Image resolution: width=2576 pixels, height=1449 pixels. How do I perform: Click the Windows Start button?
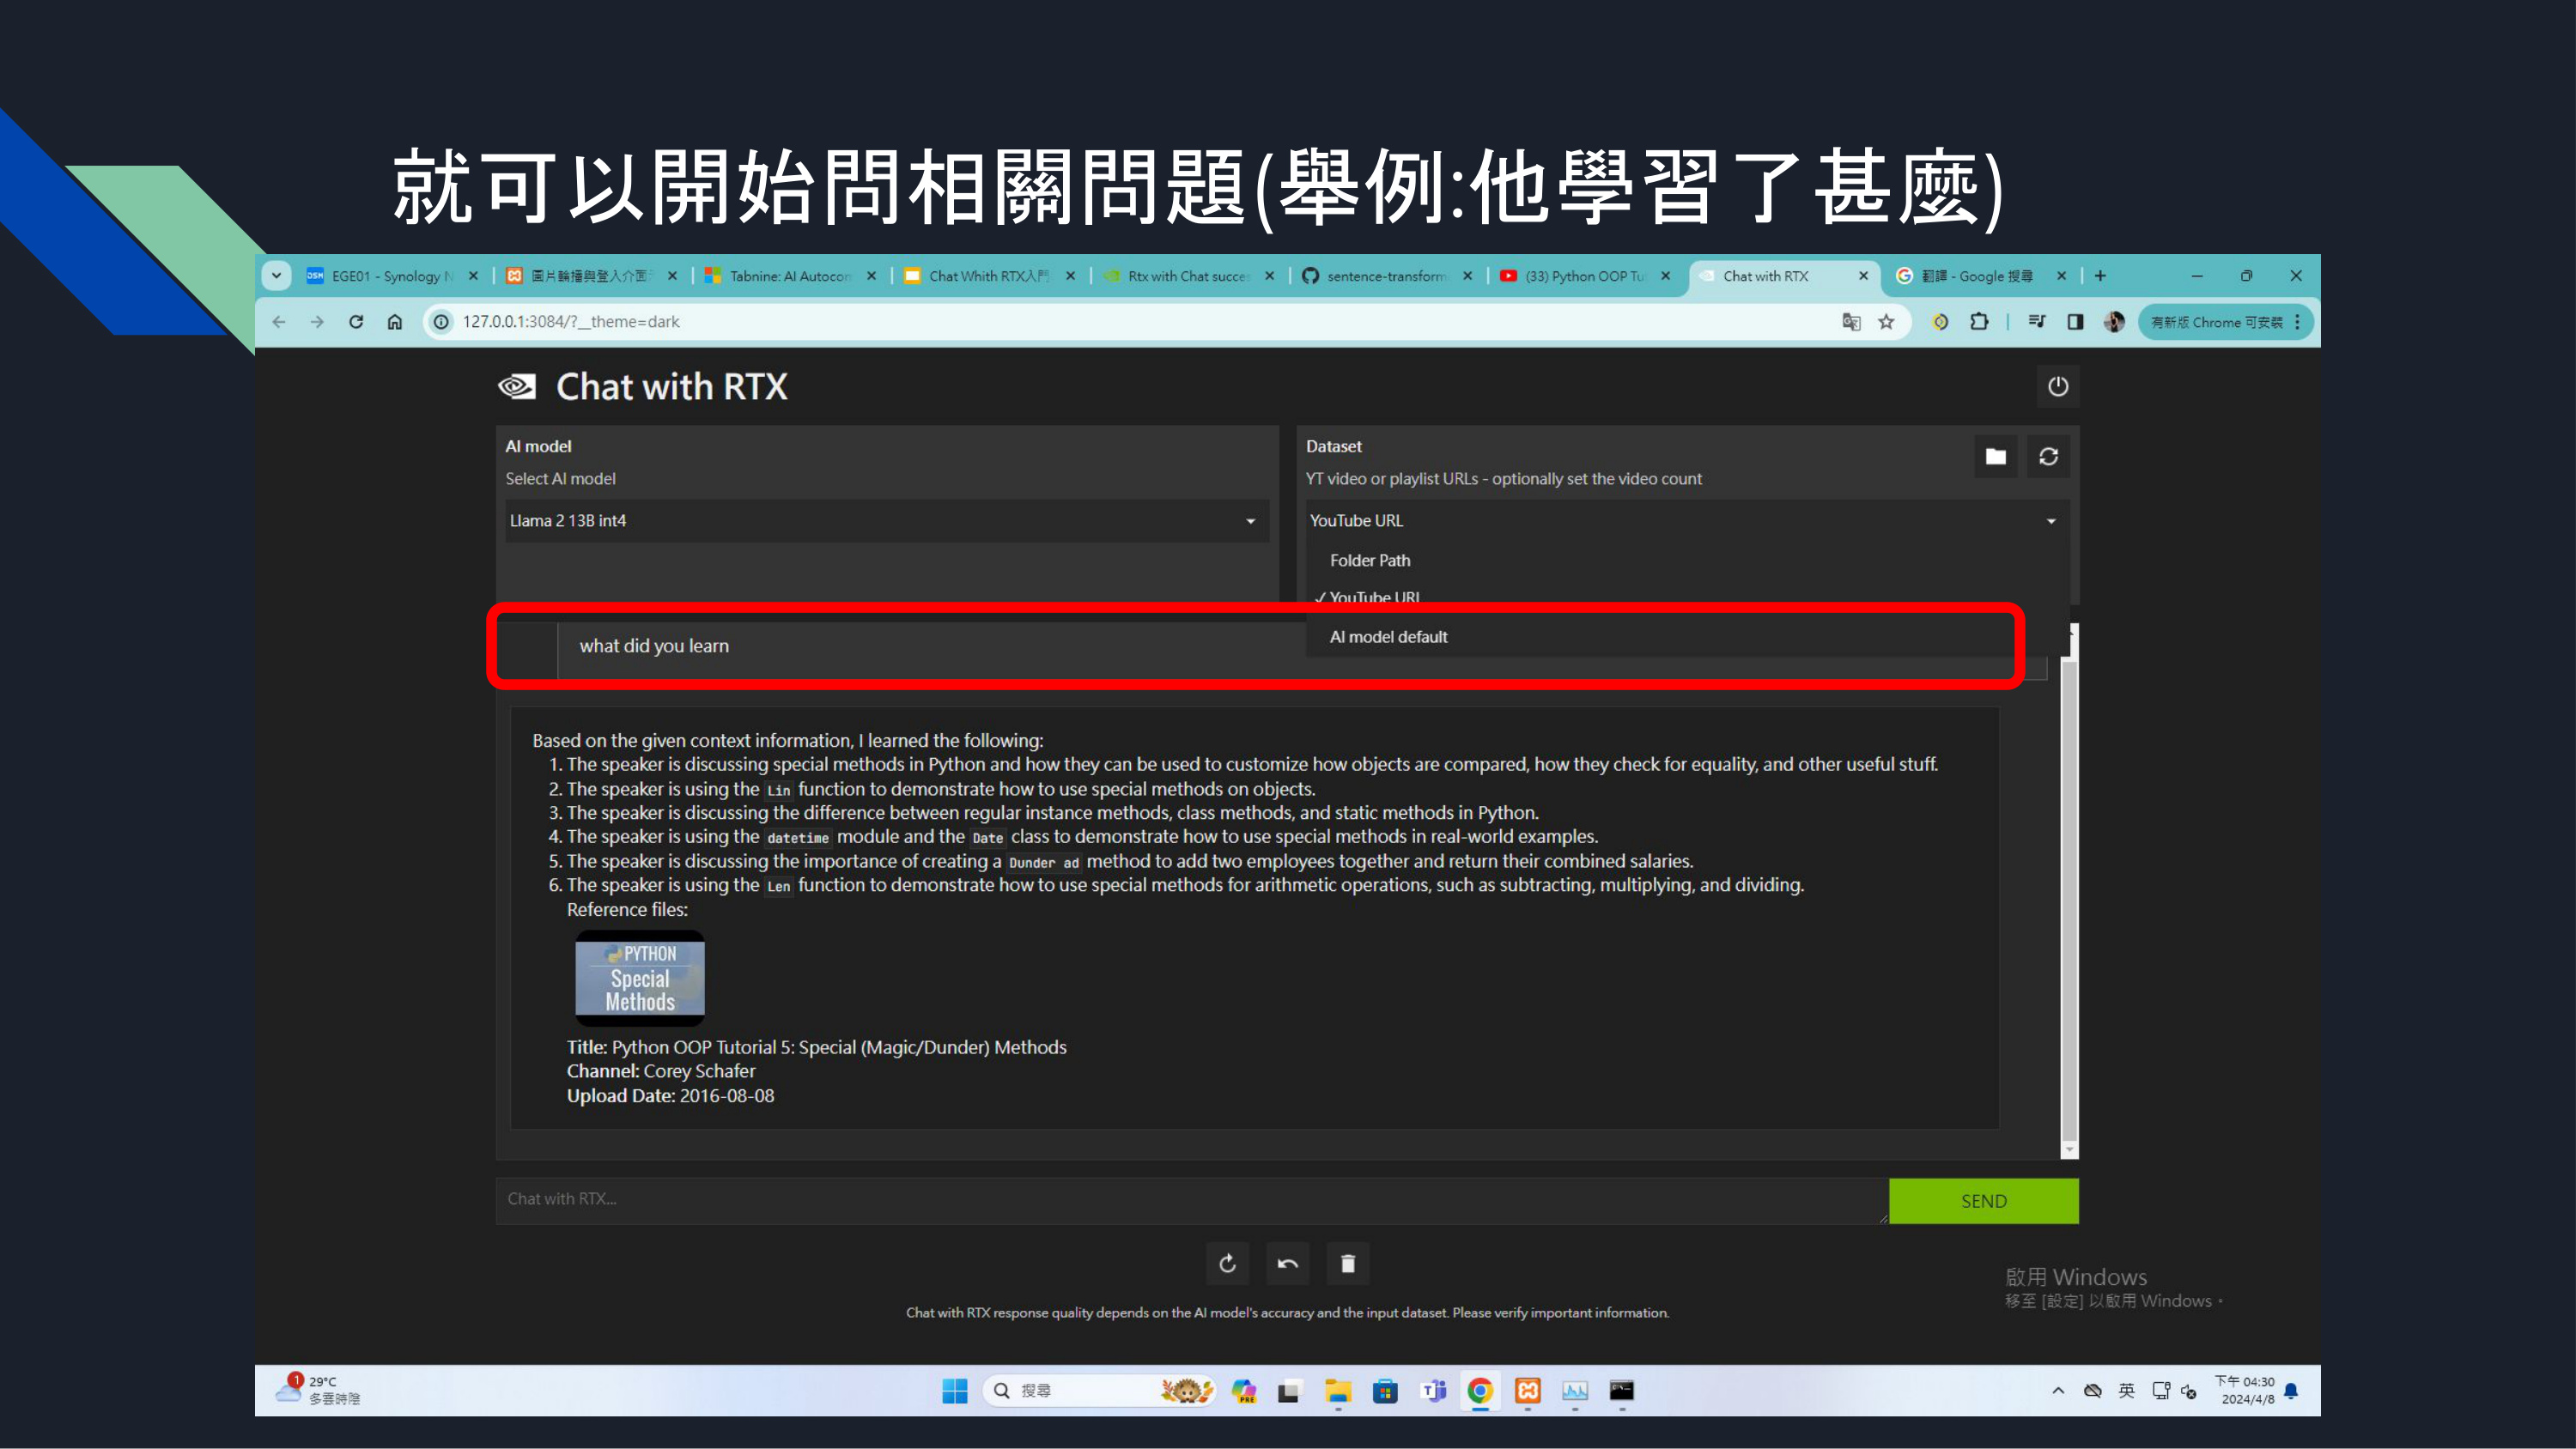click(x=954, y=1391)
